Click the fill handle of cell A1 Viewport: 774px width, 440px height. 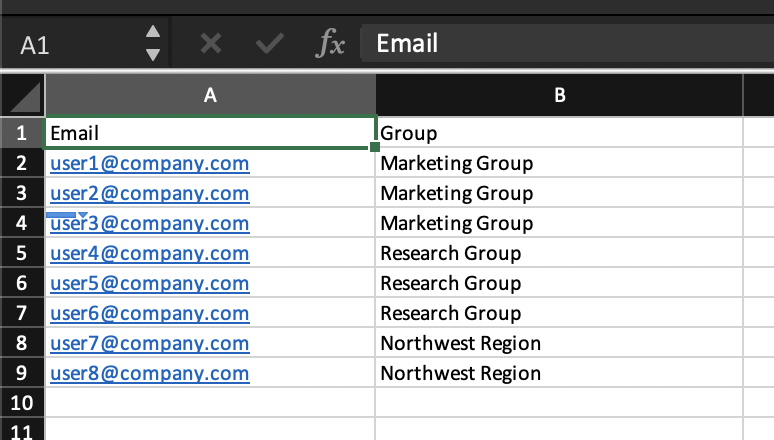[375, 147]
